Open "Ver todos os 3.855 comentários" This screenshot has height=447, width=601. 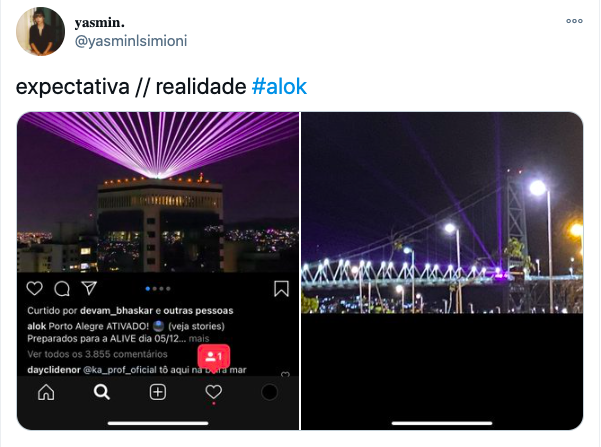(x=97, y=354)
